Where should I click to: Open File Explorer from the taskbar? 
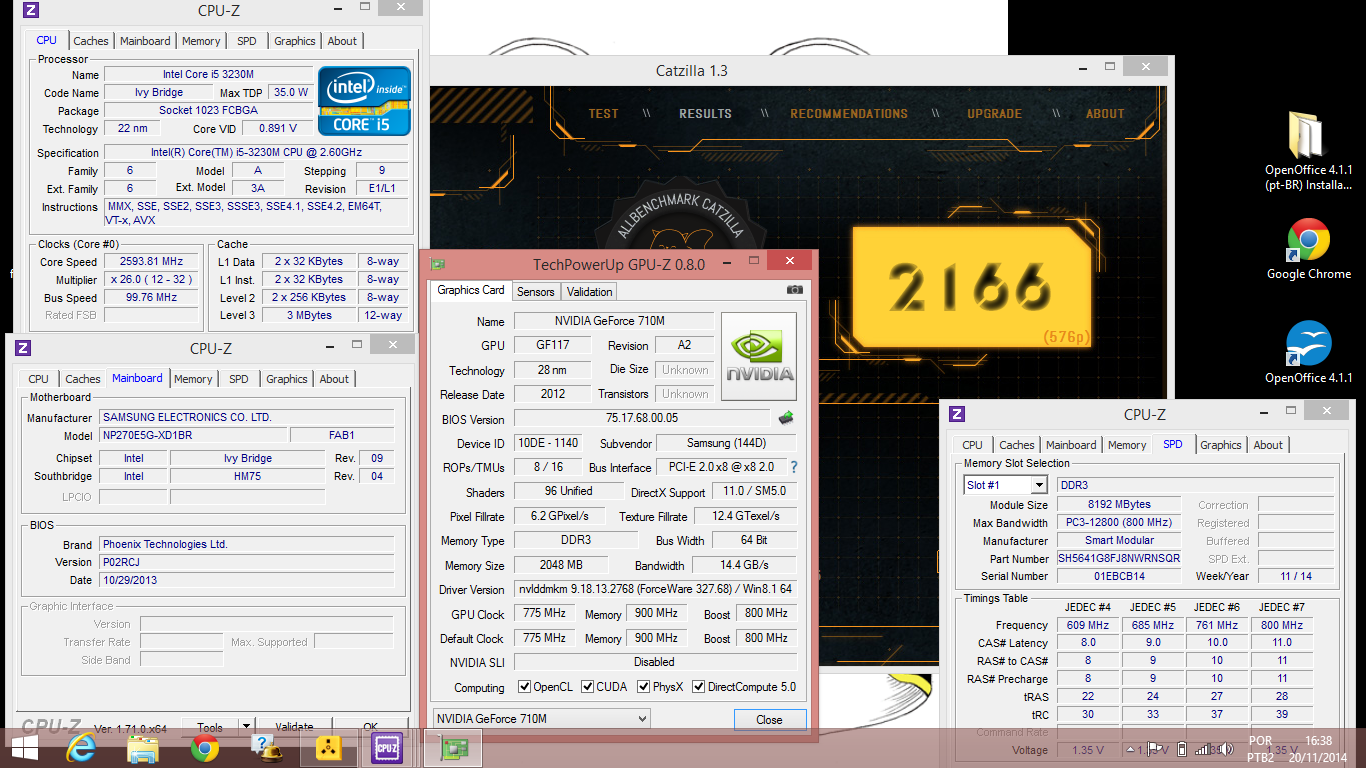143,748
